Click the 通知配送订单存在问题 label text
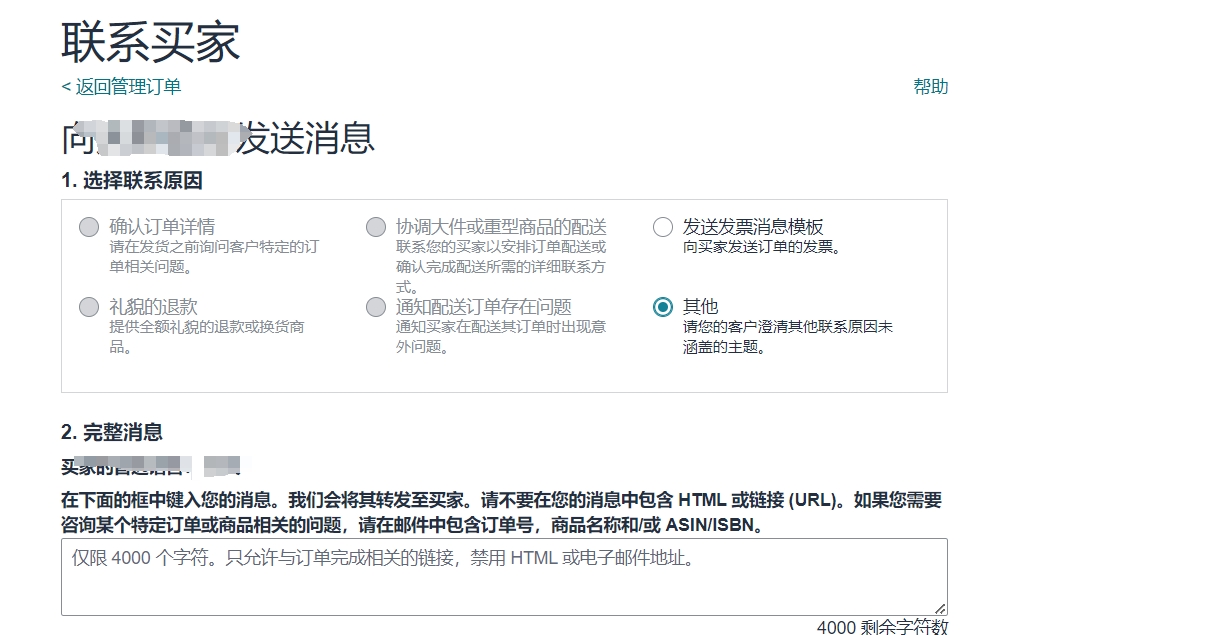The height and width of the screenshot is (635, 1224). click(x=484, y=307)
